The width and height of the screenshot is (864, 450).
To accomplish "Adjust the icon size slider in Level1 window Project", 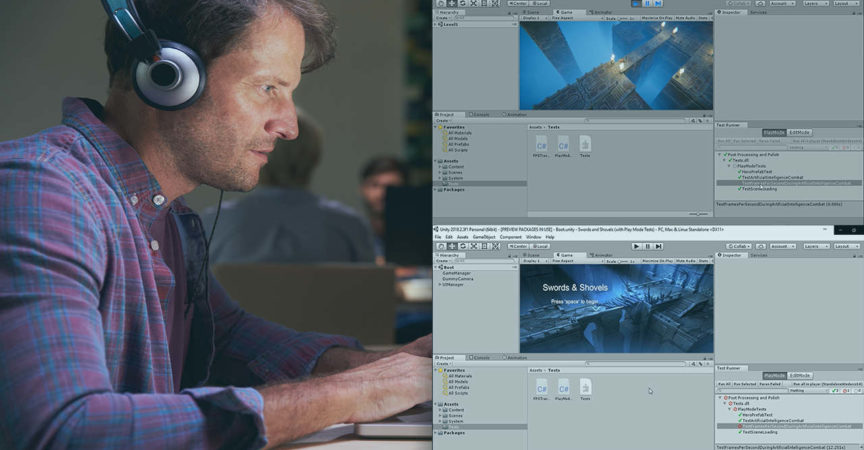I will click(698, 214).
